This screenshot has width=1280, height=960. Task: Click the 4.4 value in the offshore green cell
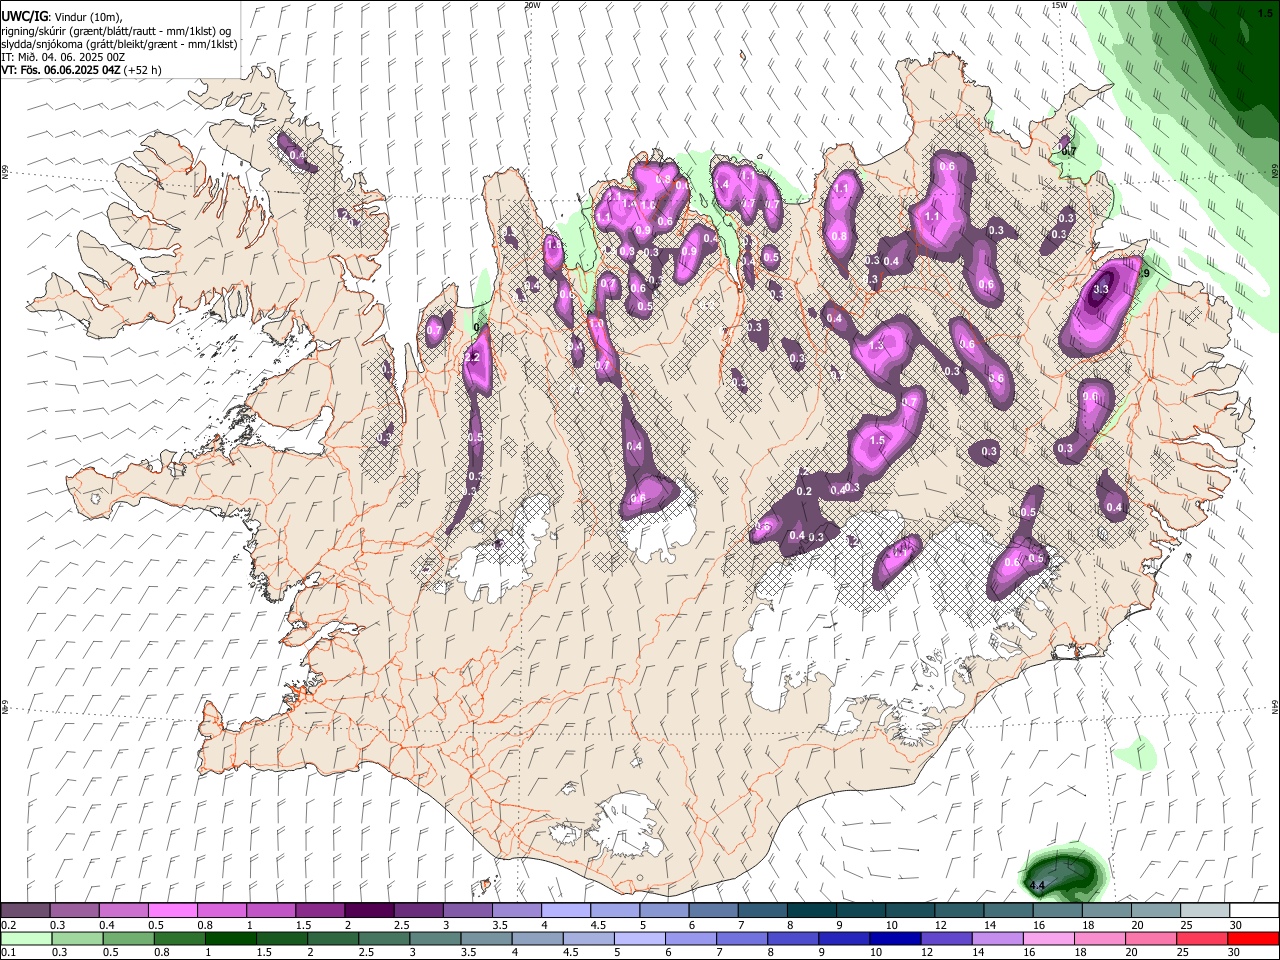coord(1037,886)
